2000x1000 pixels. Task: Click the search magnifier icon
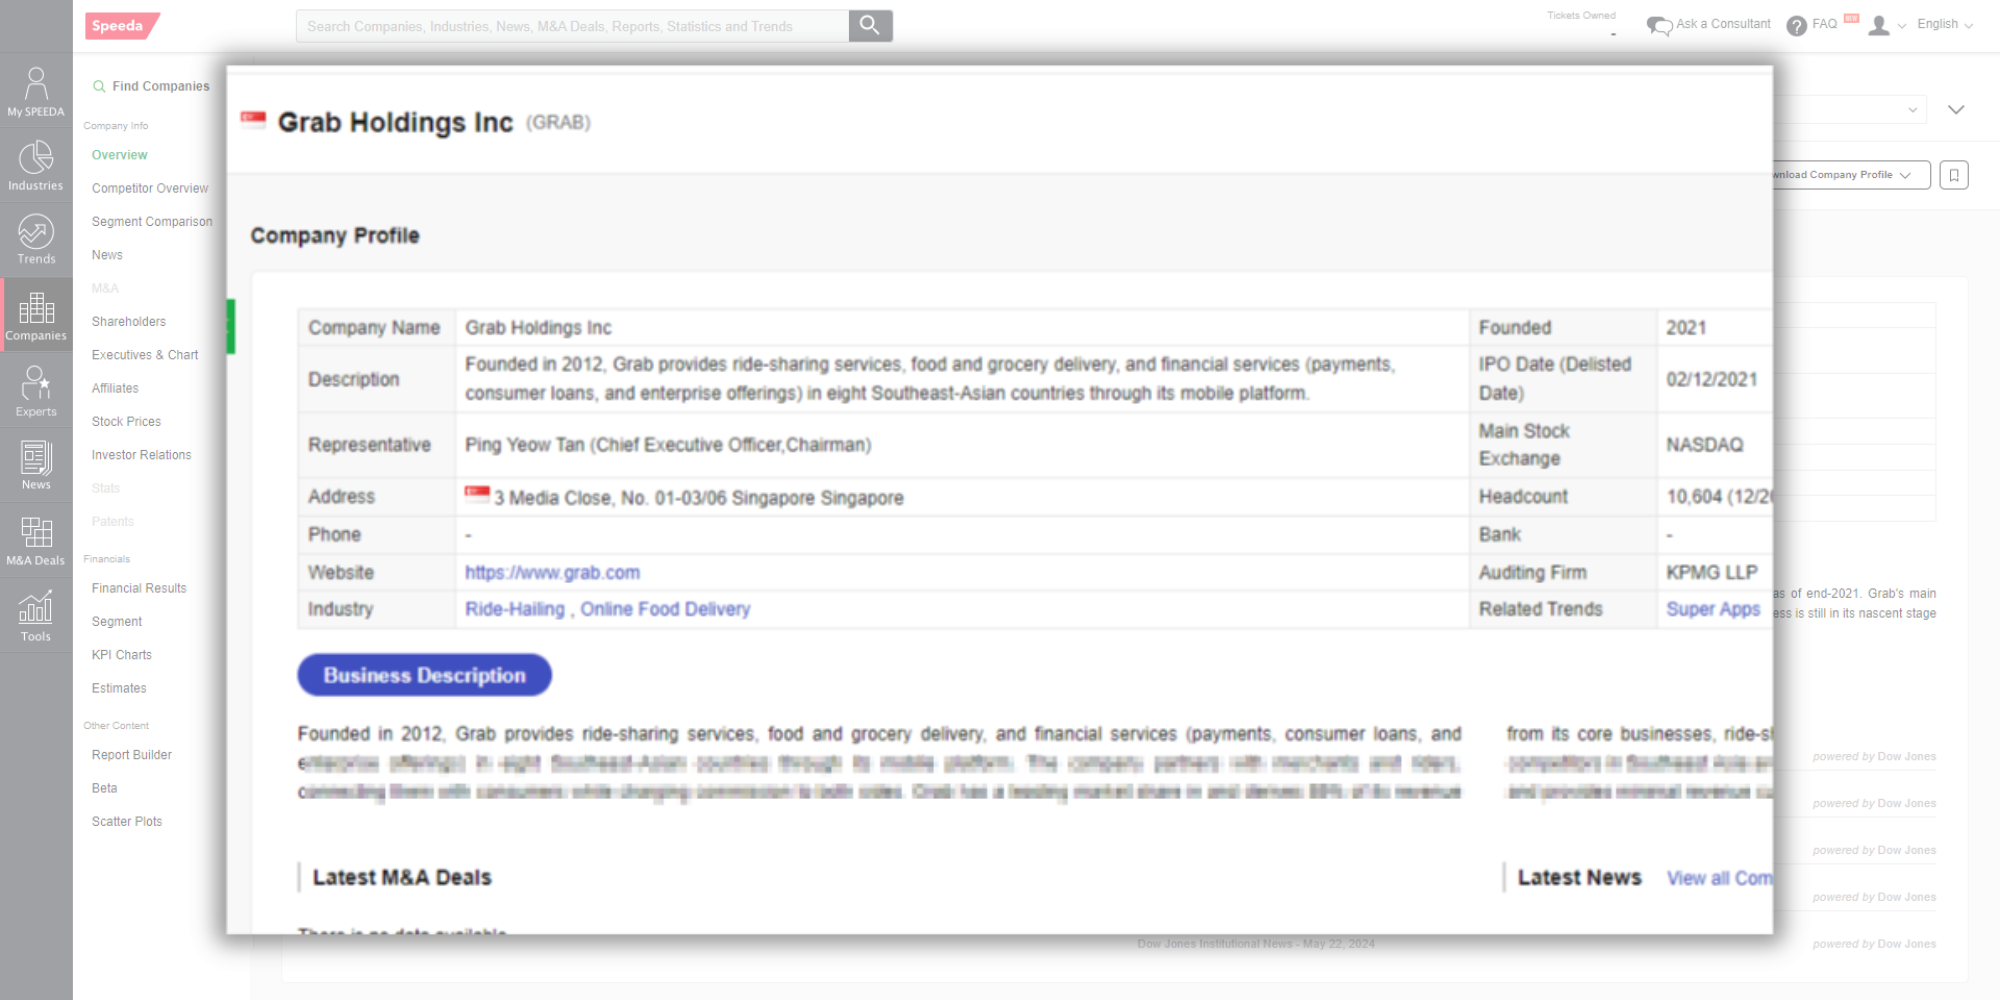coord(868,25)
